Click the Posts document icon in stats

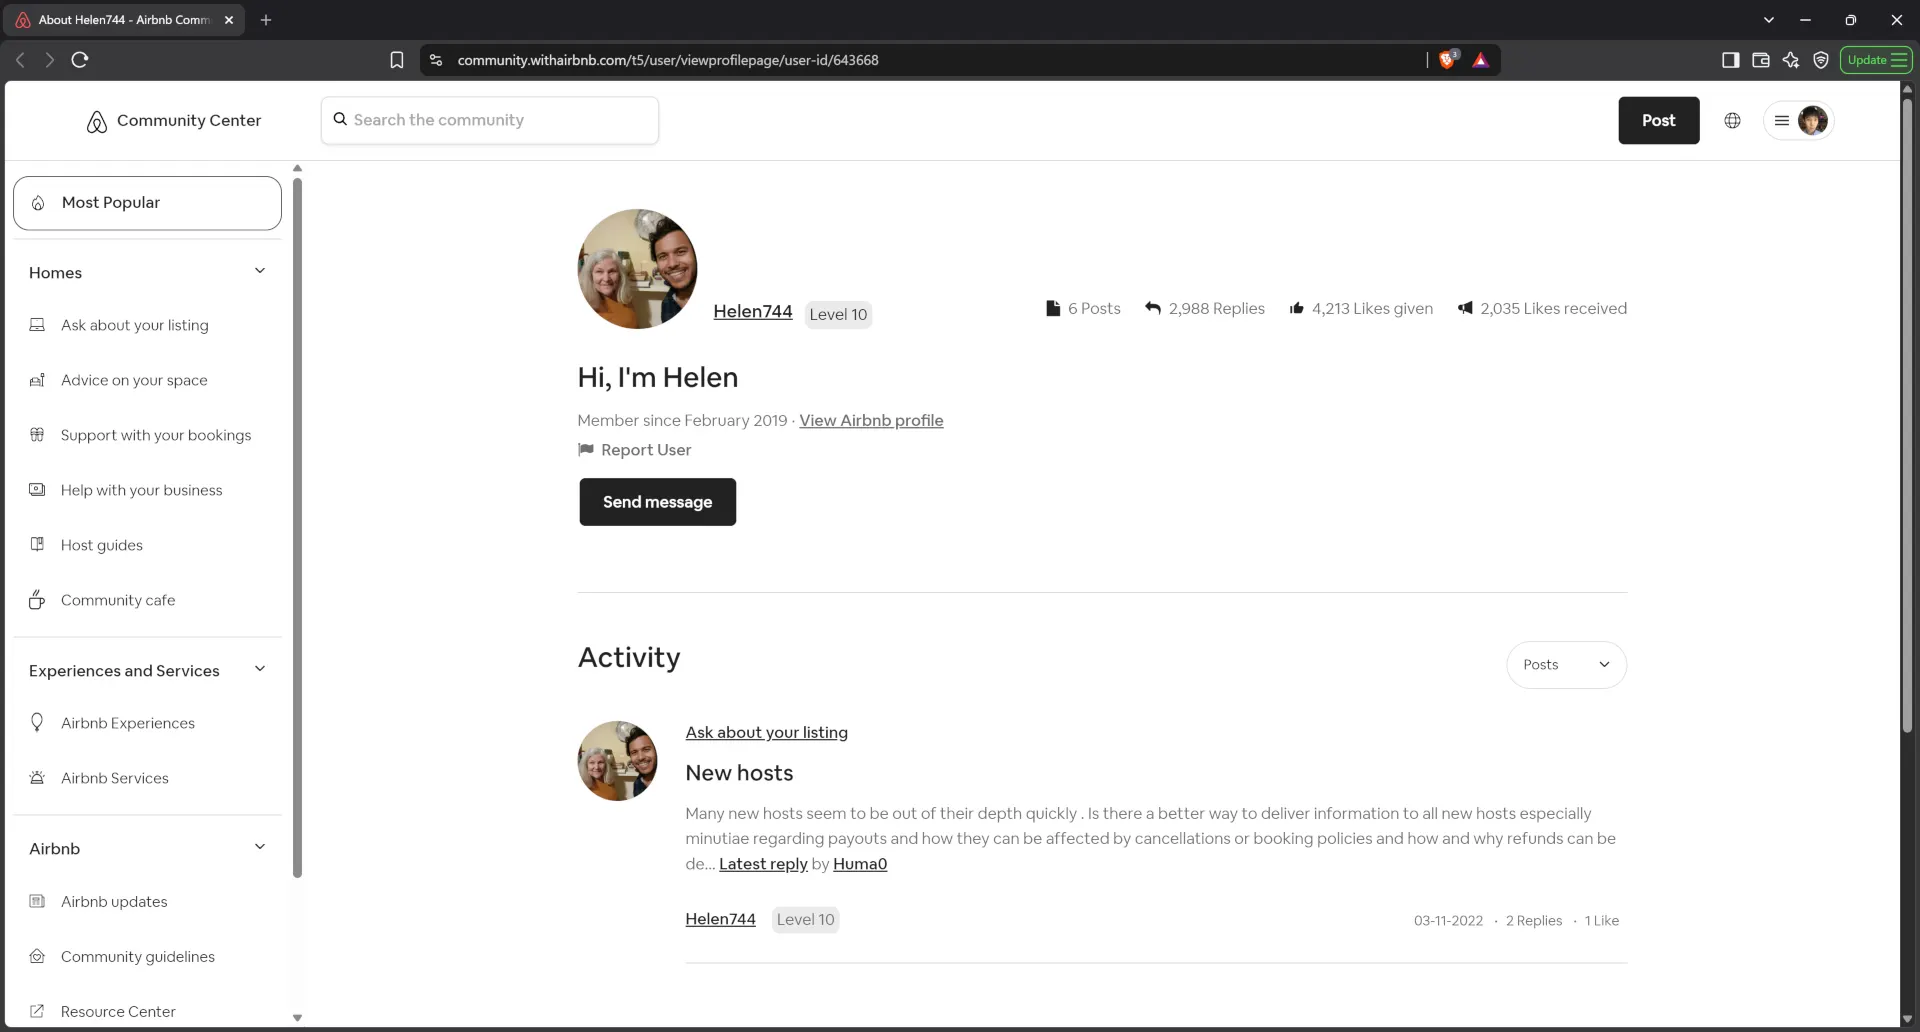[1053, 308]
